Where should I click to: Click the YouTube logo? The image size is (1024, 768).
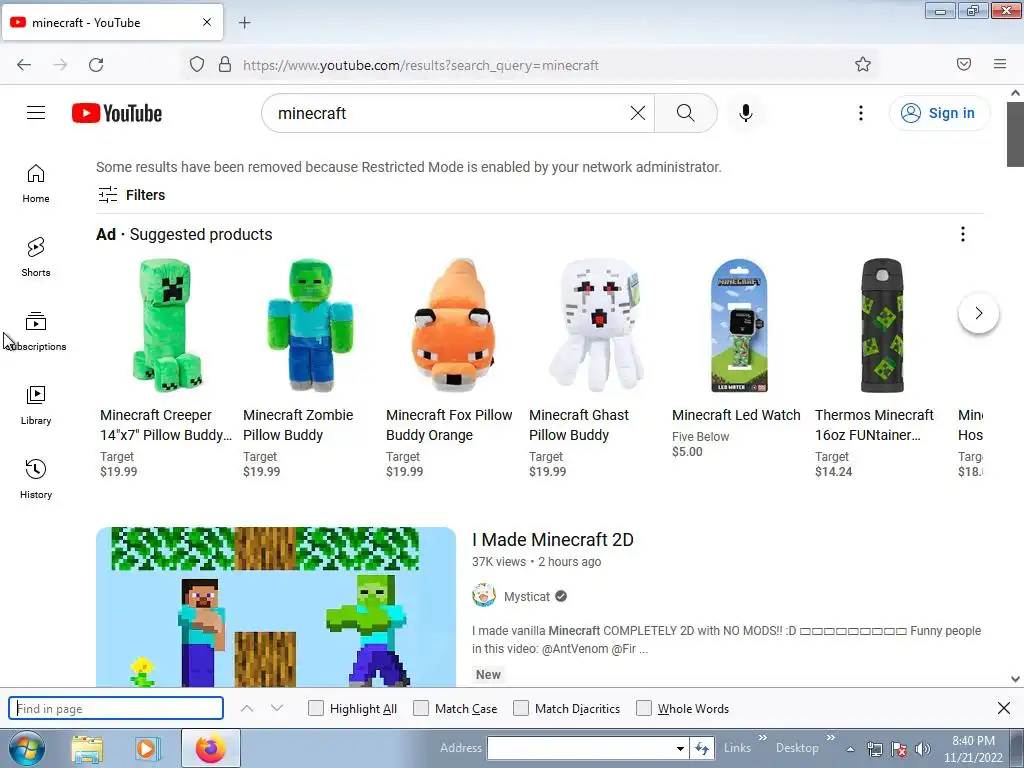pyautogui.click(x=117, y=113)
